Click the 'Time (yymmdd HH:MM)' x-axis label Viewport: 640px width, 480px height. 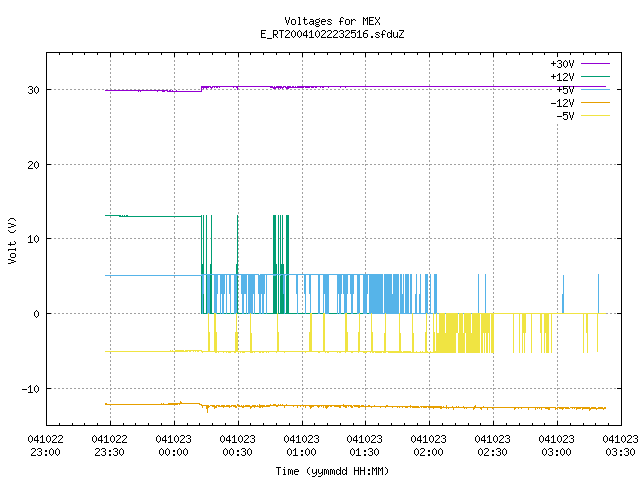click(x=332, y=471)
